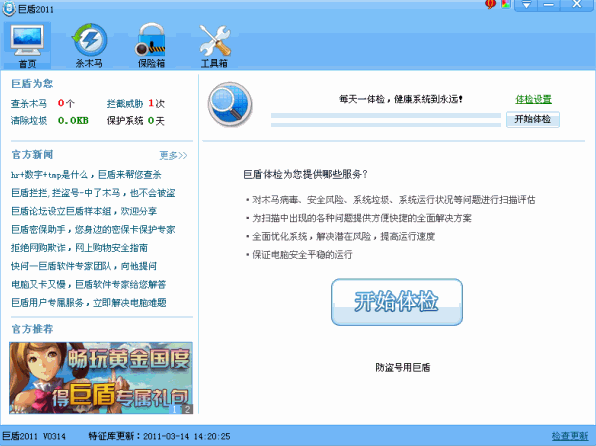Open news '巨盾论坛设立巨盾样本组，欢迎分享'
Screen dimensions: 596x446
pyautogui.click(x=84, y=211)
